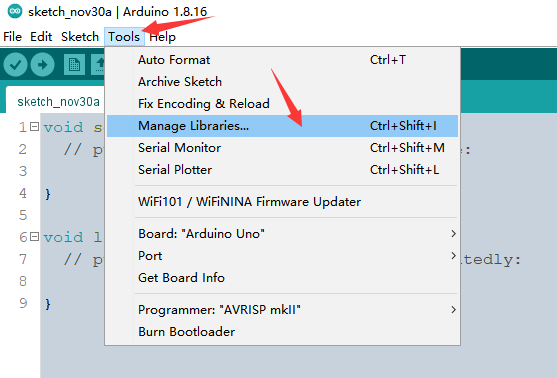Switch to the sketch_nov30a tab
Viewport: 557px width, 378px height.
[58, 102]
